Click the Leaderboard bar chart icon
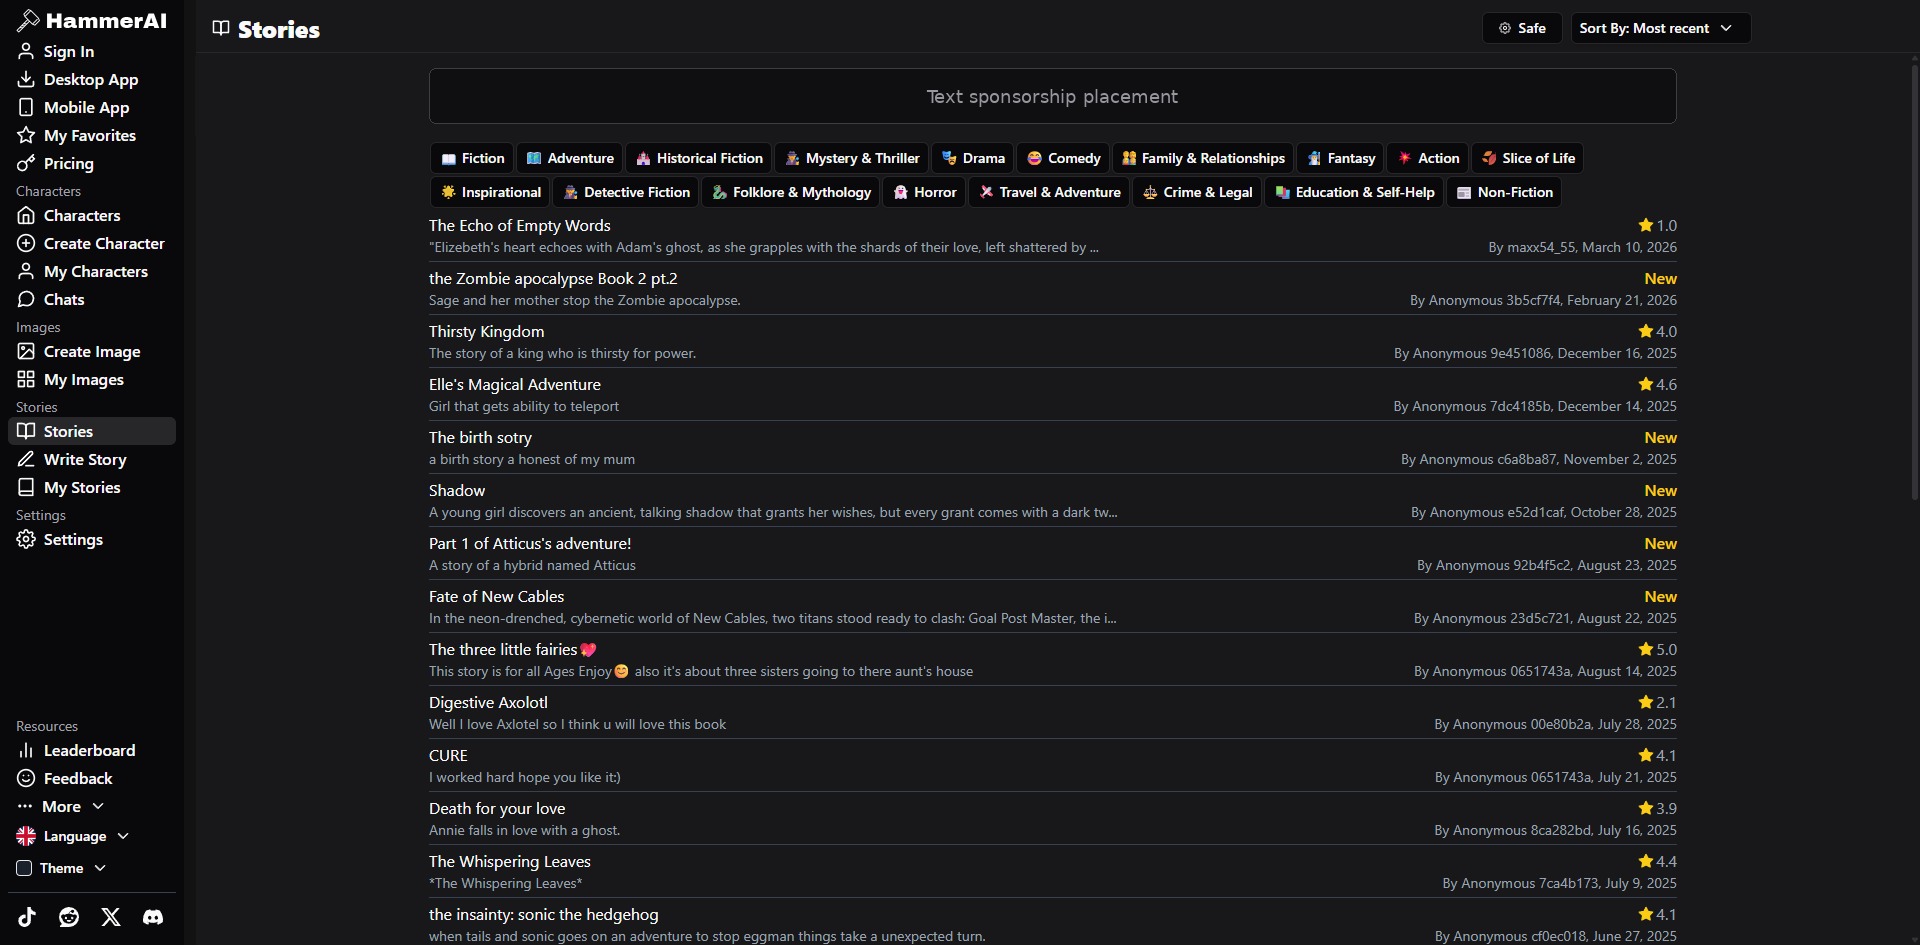The image size is (1920, 945). (26, 750)
